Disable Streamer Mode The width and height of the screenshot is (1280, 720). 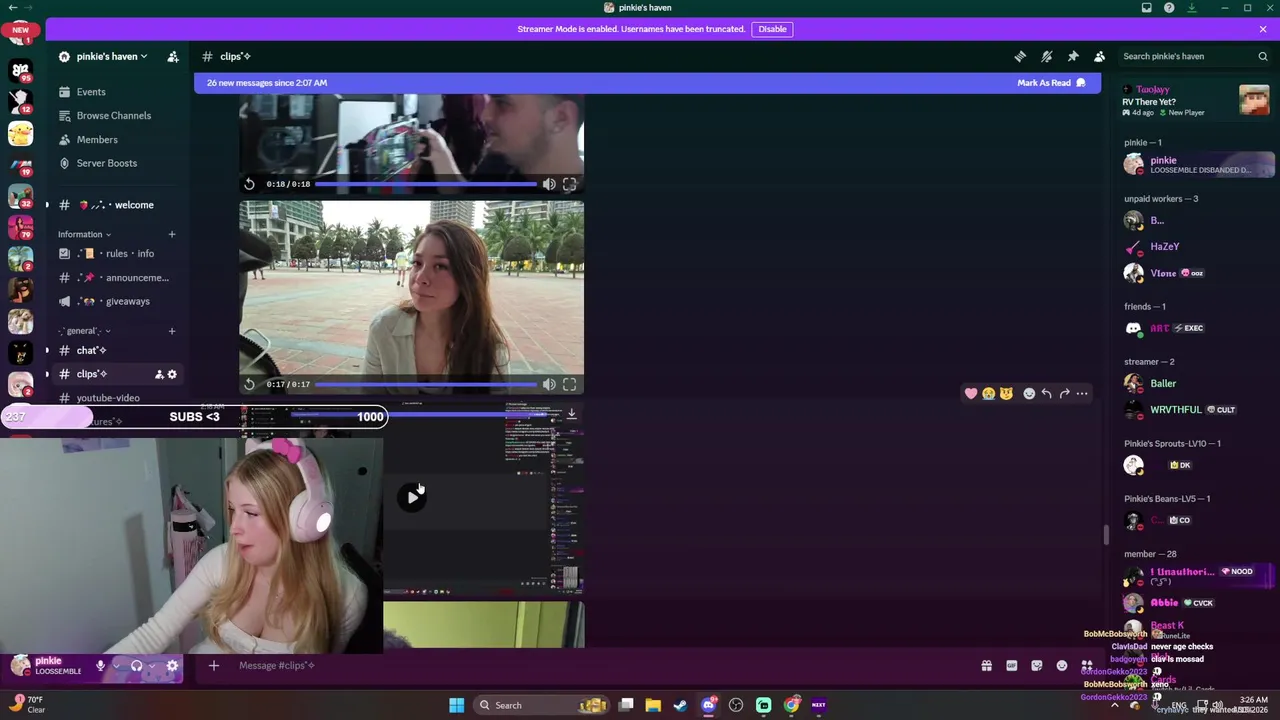(772, 29)
